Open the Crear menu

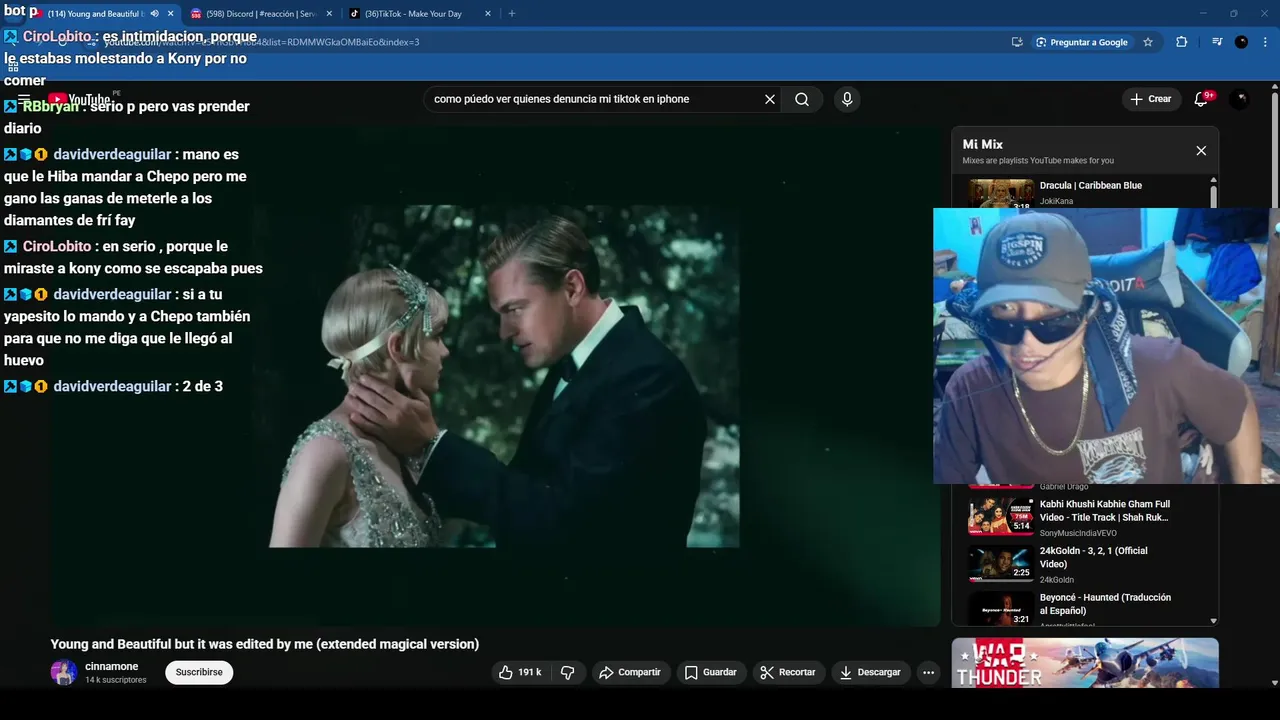coord(1150,99)
